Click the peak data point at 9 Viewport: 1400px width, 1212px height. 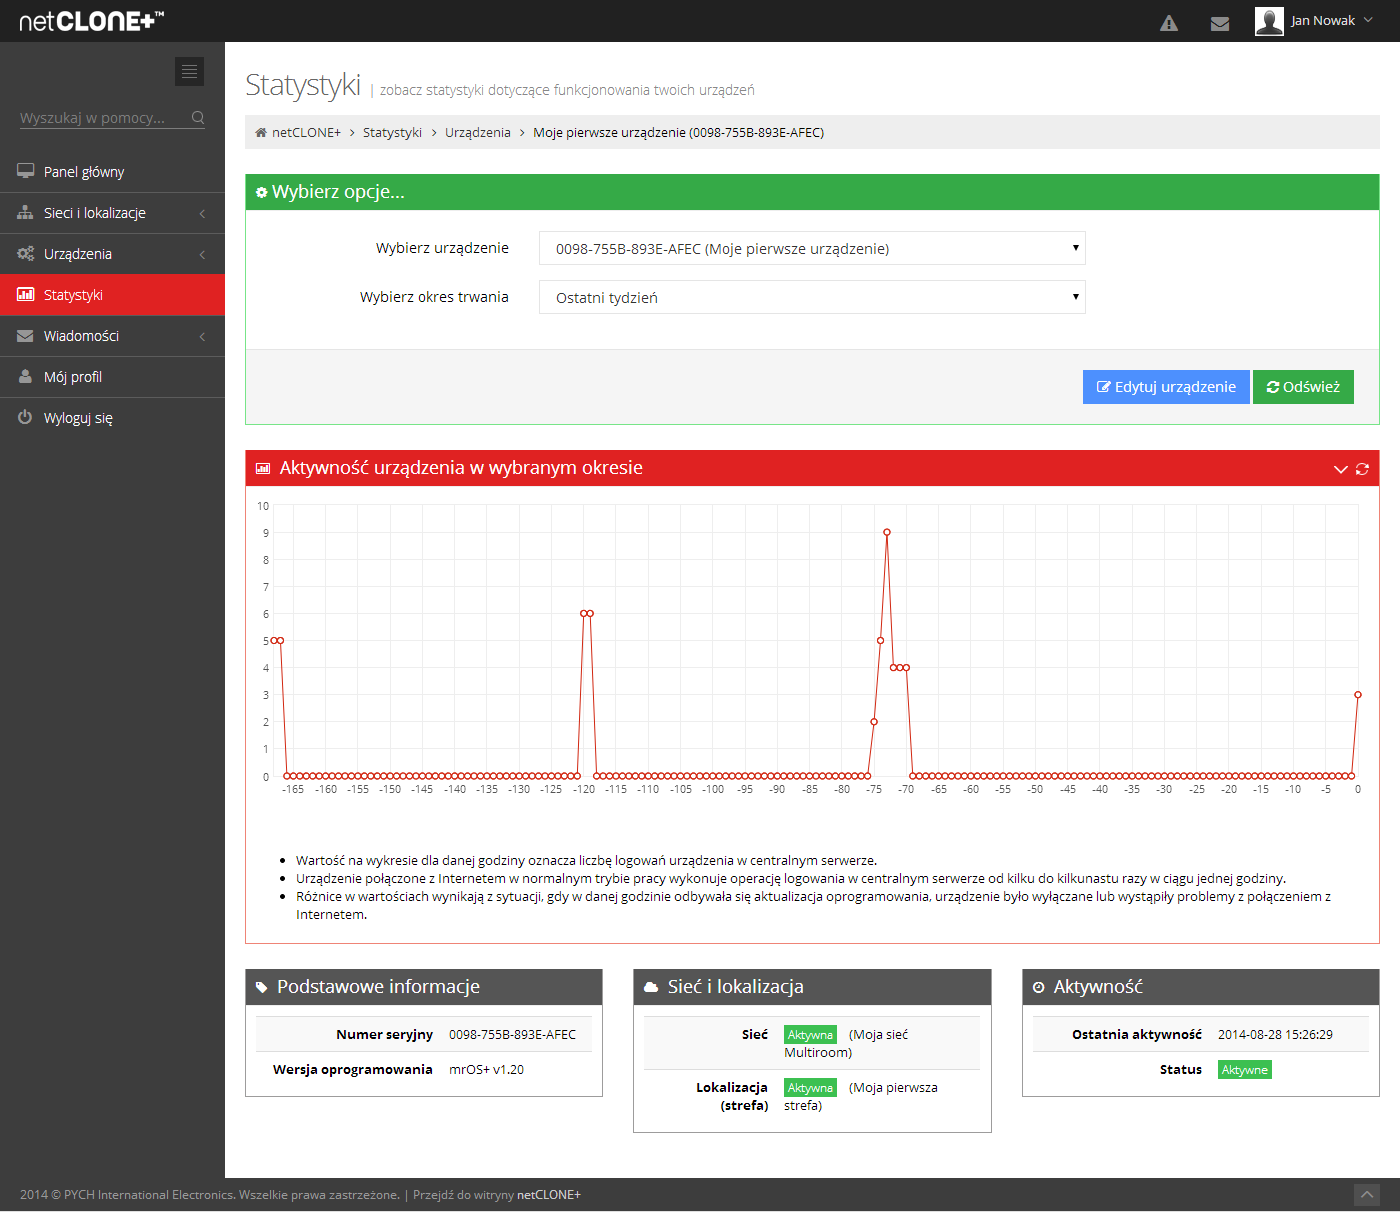(x=887, y=533)
